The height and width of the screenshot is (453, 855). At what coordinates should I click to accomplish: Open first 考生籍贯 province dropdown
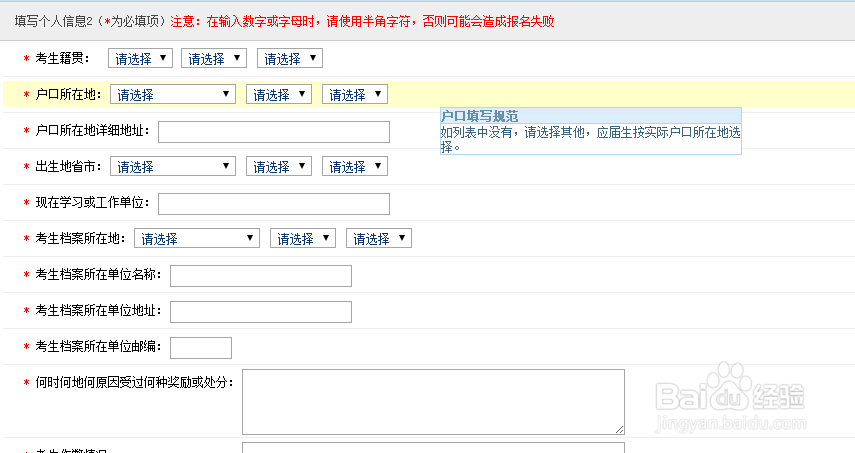point(141,58)
